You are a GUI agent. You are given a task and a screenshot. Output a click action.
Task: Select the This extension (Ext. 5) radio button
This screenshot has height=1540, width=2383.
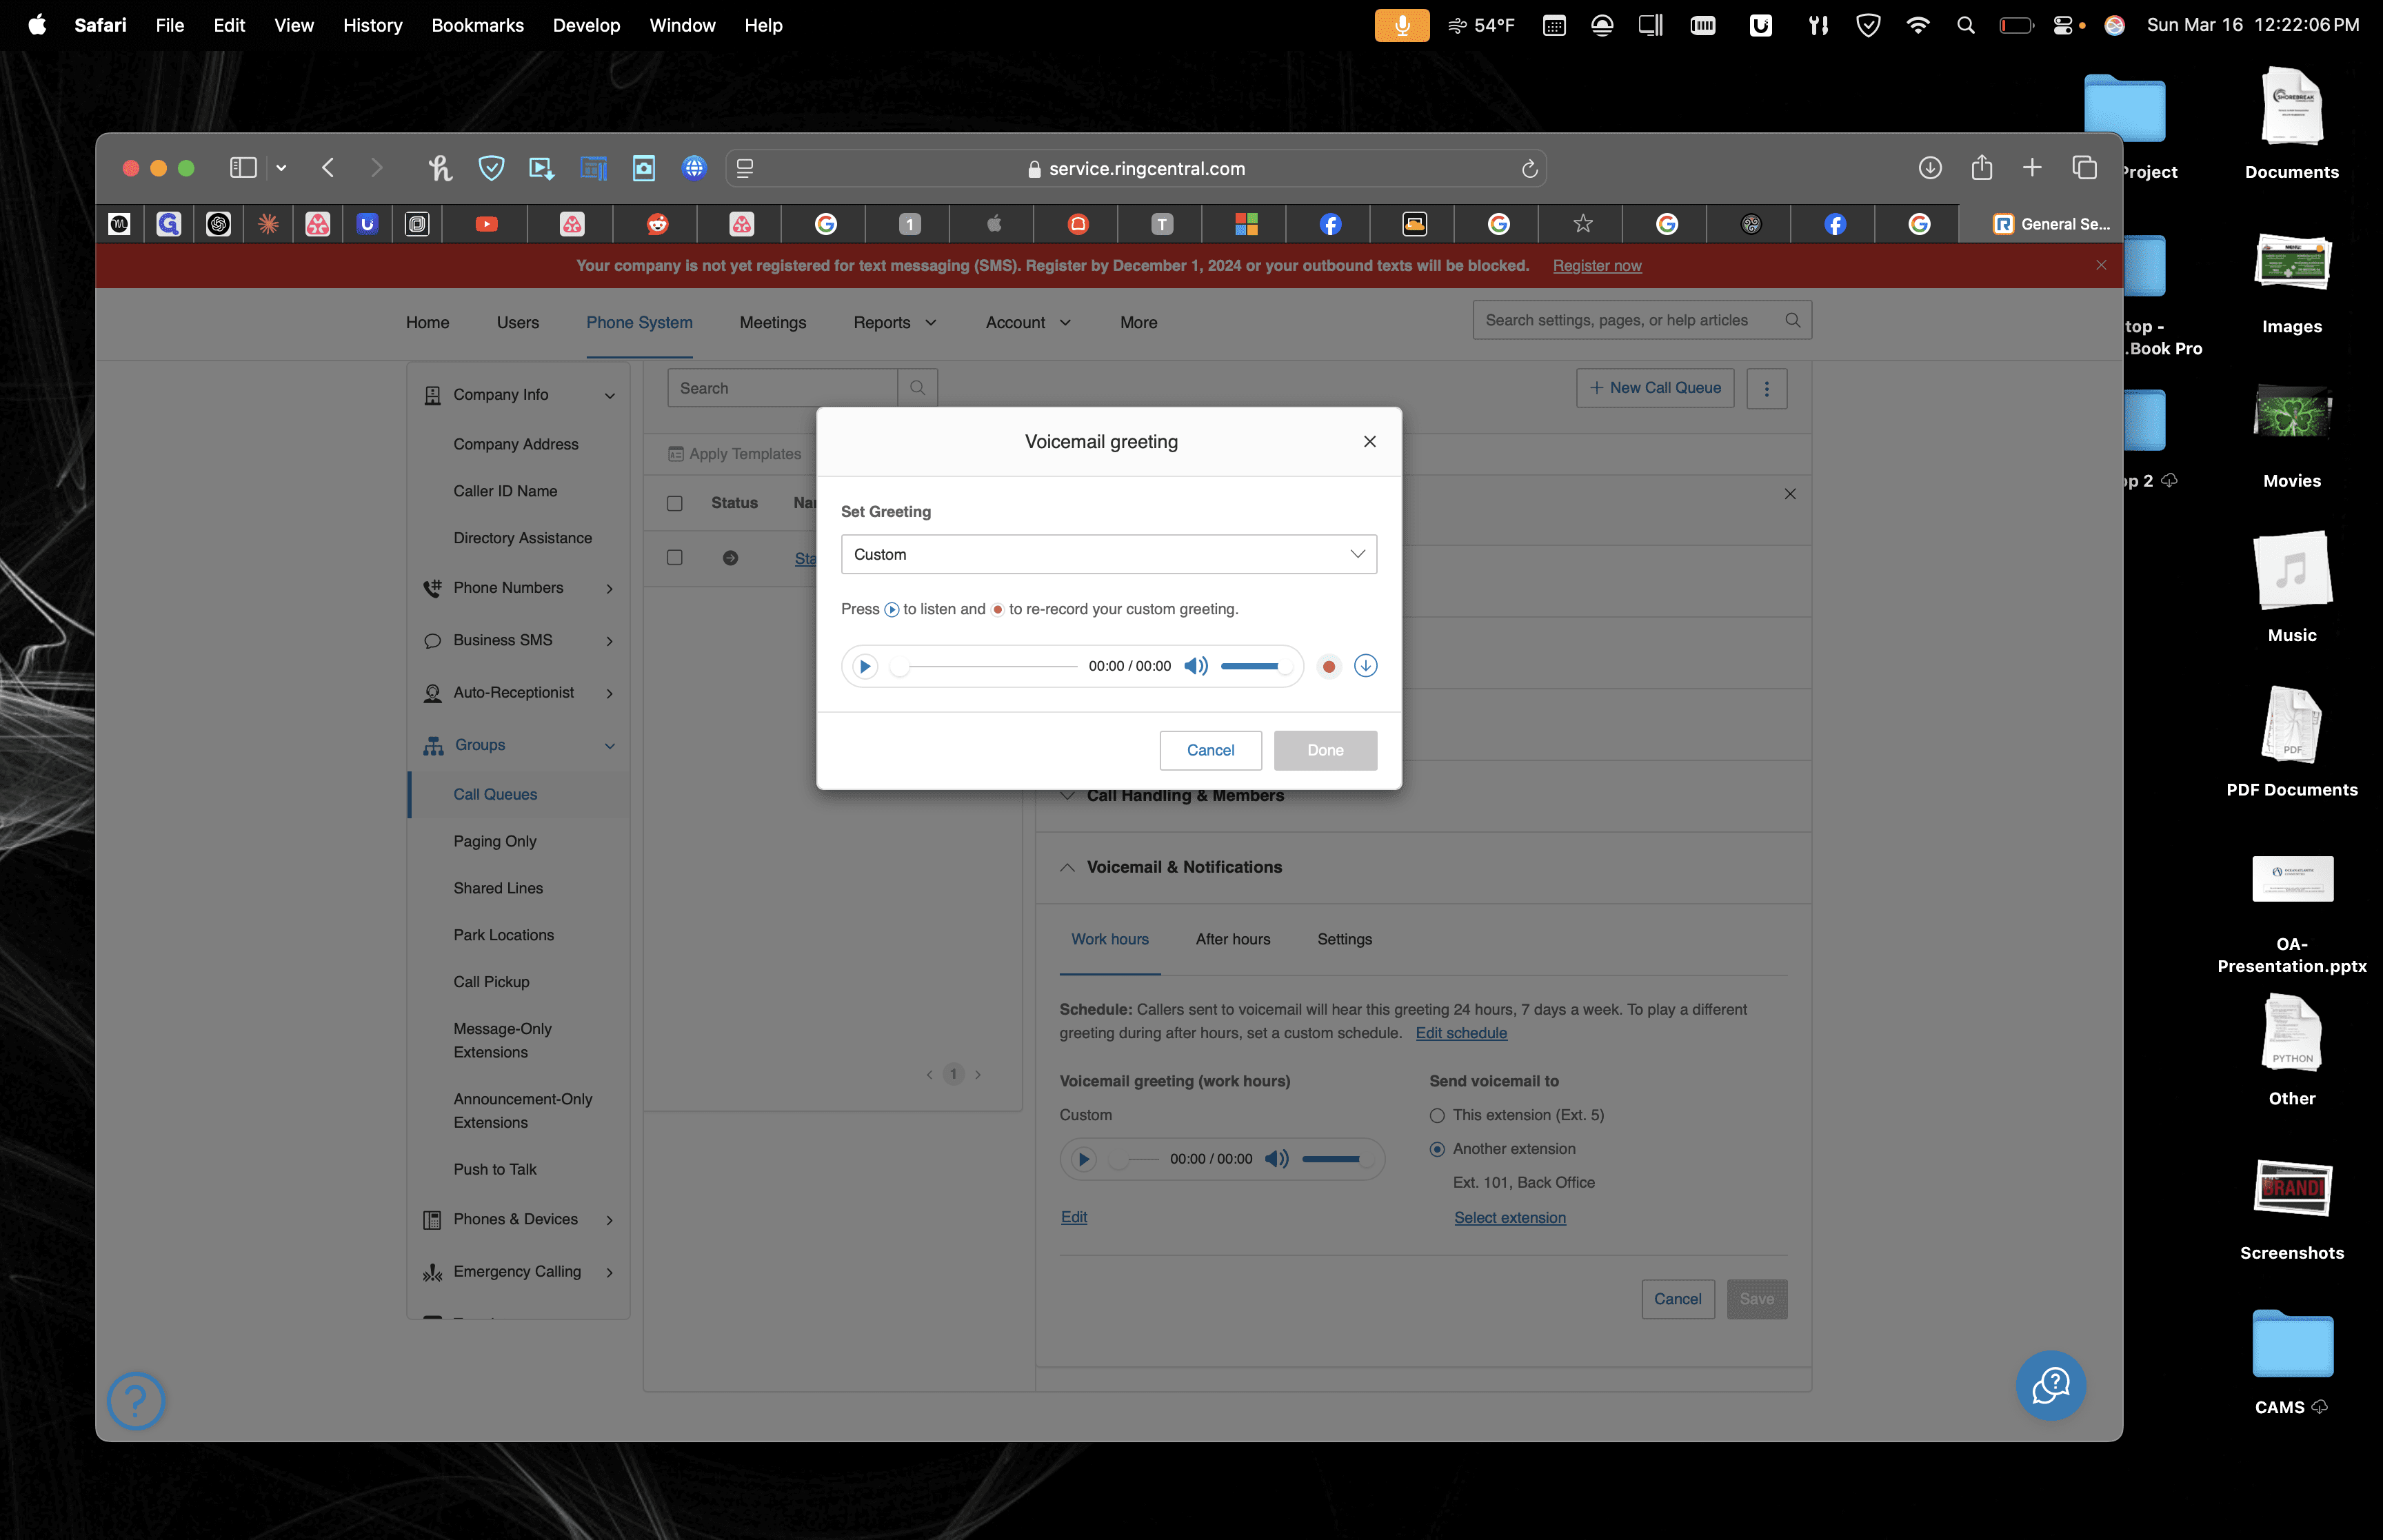tap(1437, 1115)
